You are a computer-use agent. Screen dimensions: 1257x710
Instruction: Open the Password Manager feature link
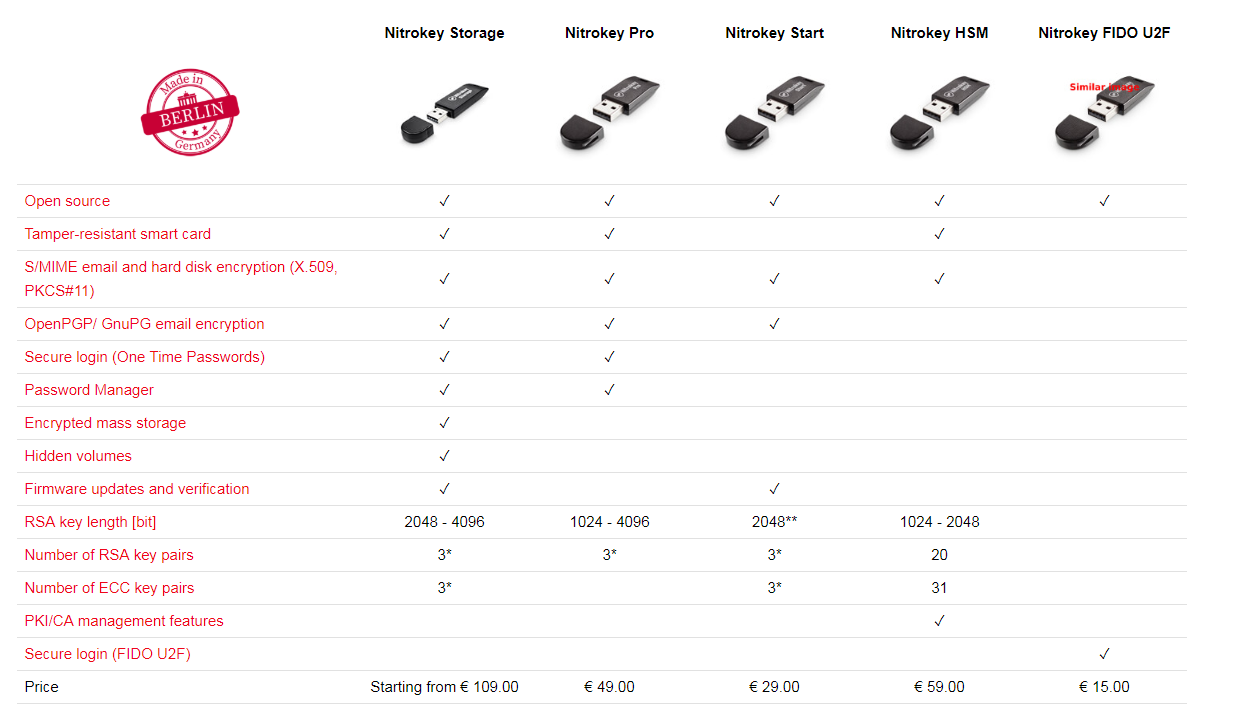pos(89,390)
